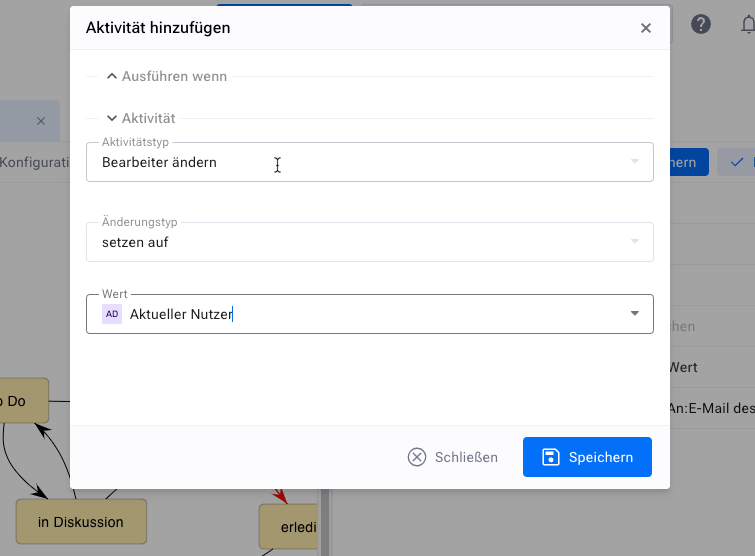Open the Aktivitätstyp dropdown arrow
Viewport: 755px width, 556px height.
coord(634,162)
